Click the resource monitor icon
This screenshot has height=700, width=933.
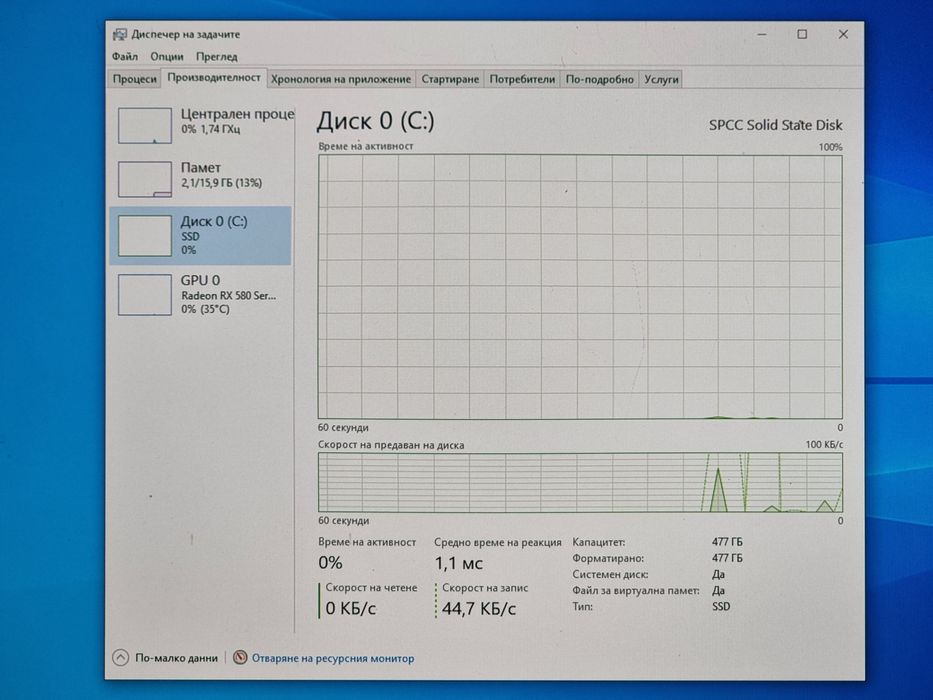(240, 658)
